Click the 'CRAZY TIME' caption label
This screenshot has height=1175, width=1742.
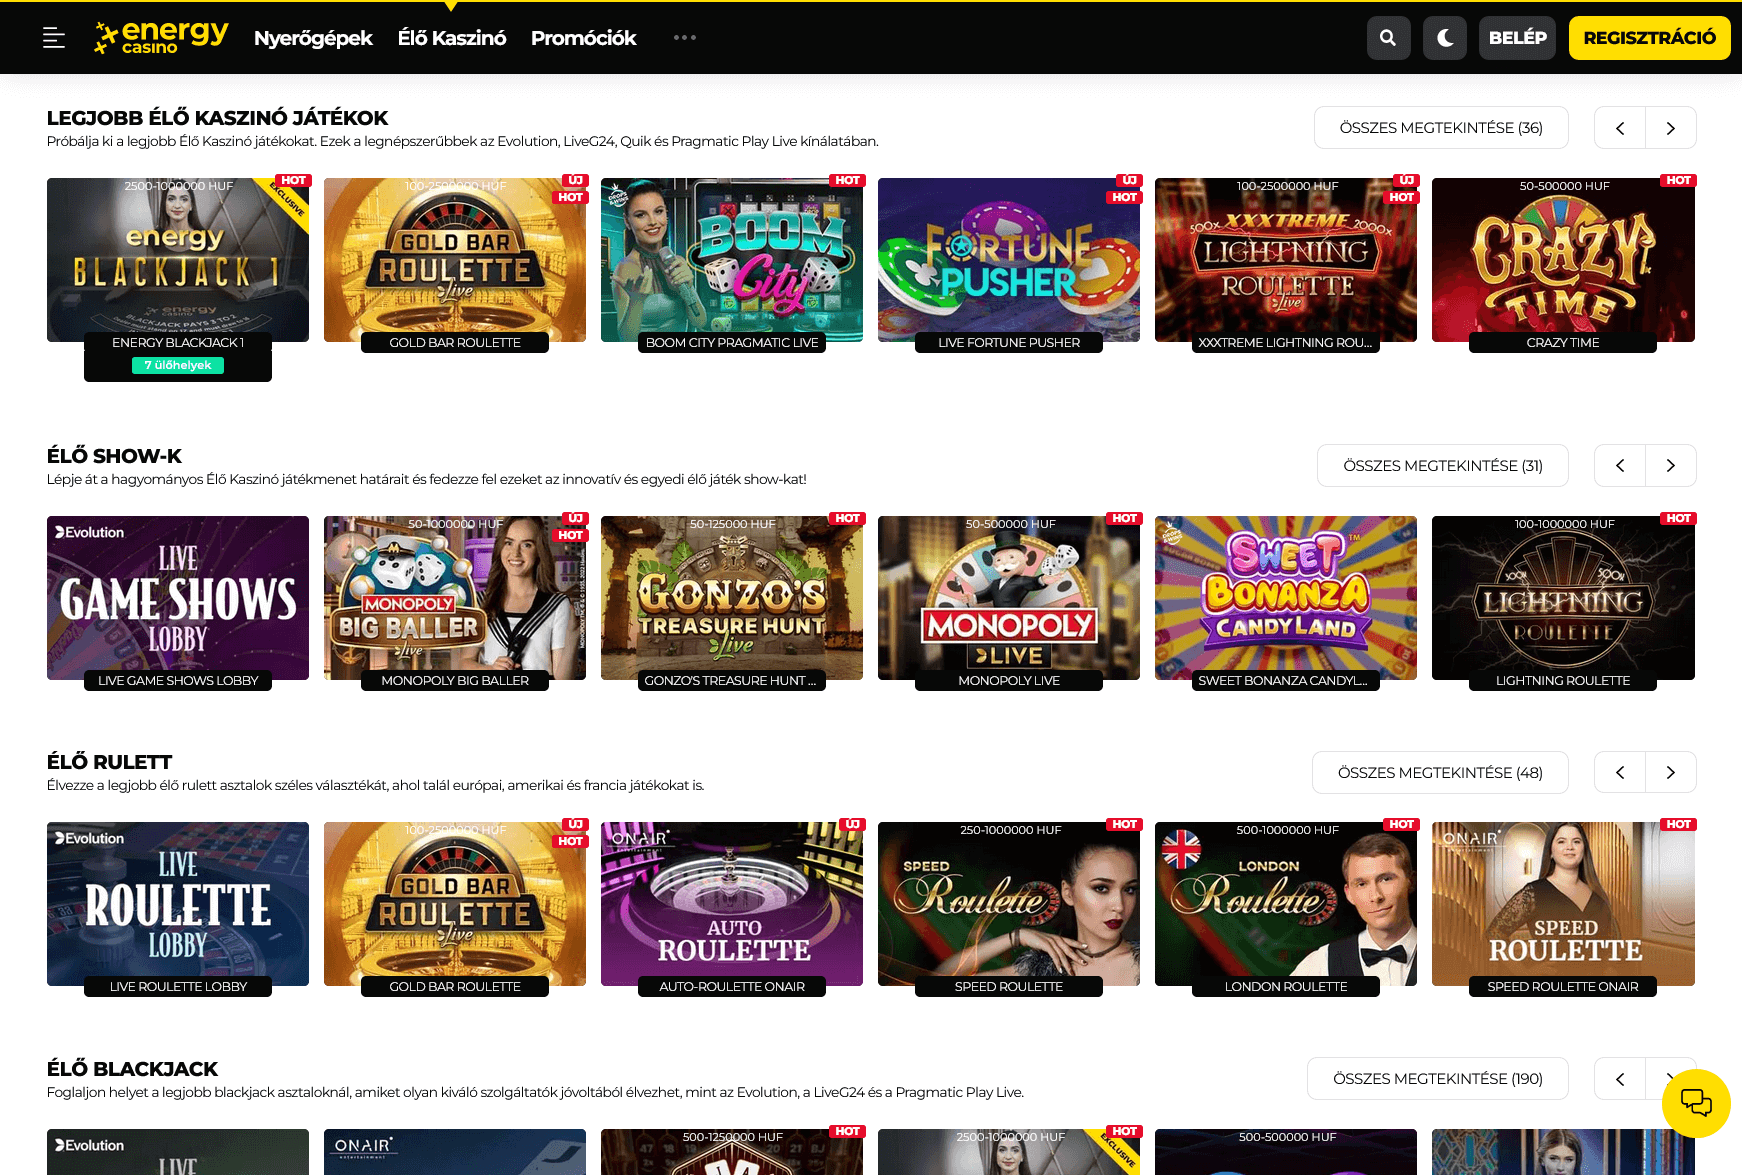pos(1563,343)
